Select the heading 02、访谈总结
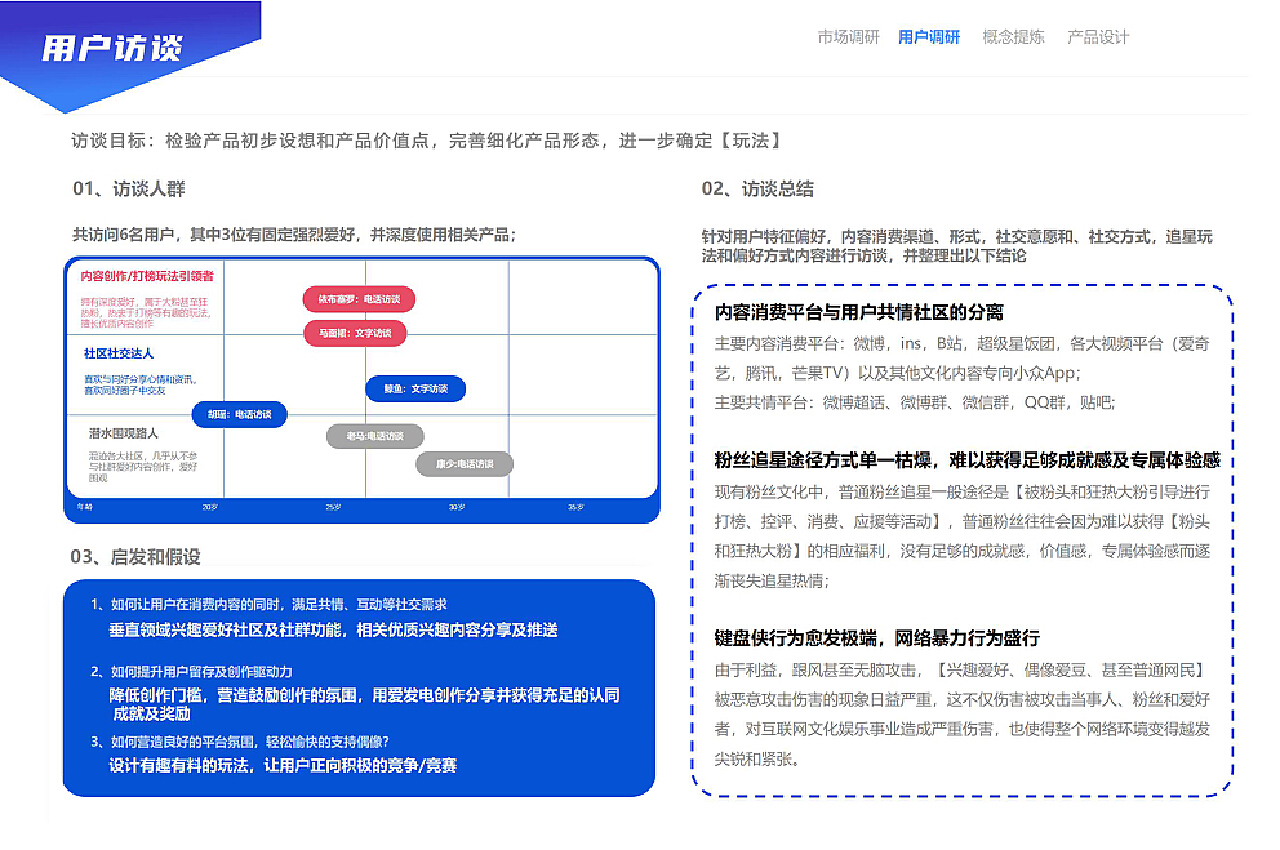The image size is (1280, 850). (x=757, y=189)
